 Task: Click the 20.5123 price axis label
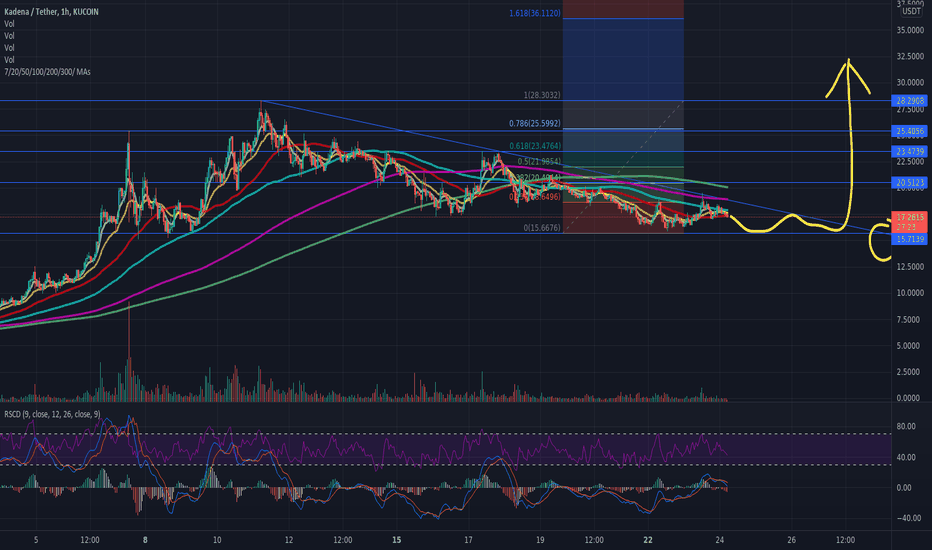(x=910, y=183)
